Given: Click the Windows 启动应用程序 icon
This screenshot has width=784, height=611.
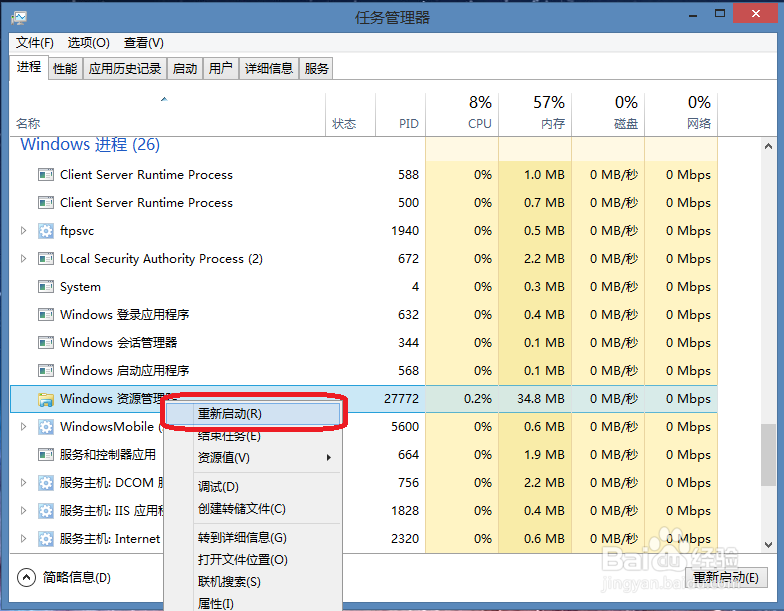Looking at the screenshot, I should 46,370.
